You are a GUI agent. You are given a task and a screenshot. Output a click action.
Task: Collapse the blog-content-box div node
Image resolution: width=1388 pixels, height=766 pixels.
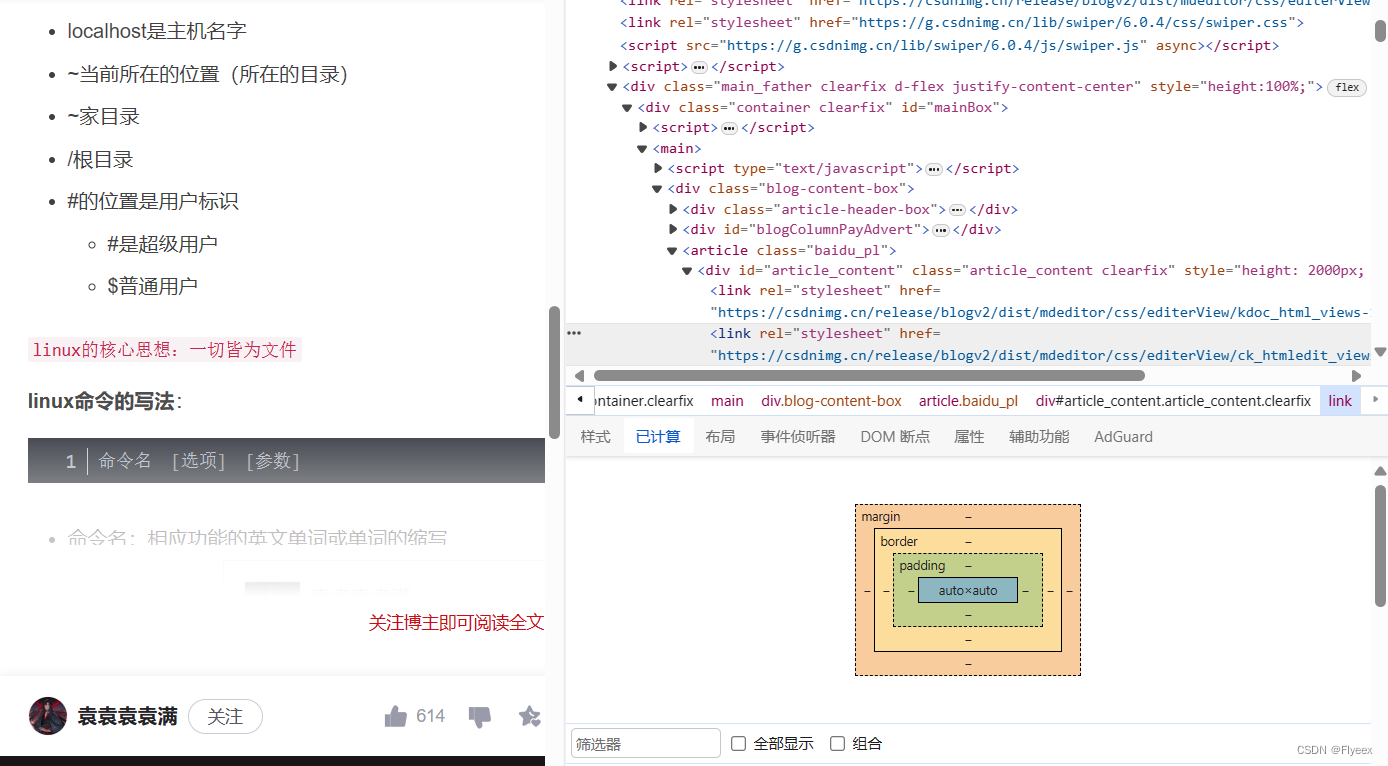point(657,189)
